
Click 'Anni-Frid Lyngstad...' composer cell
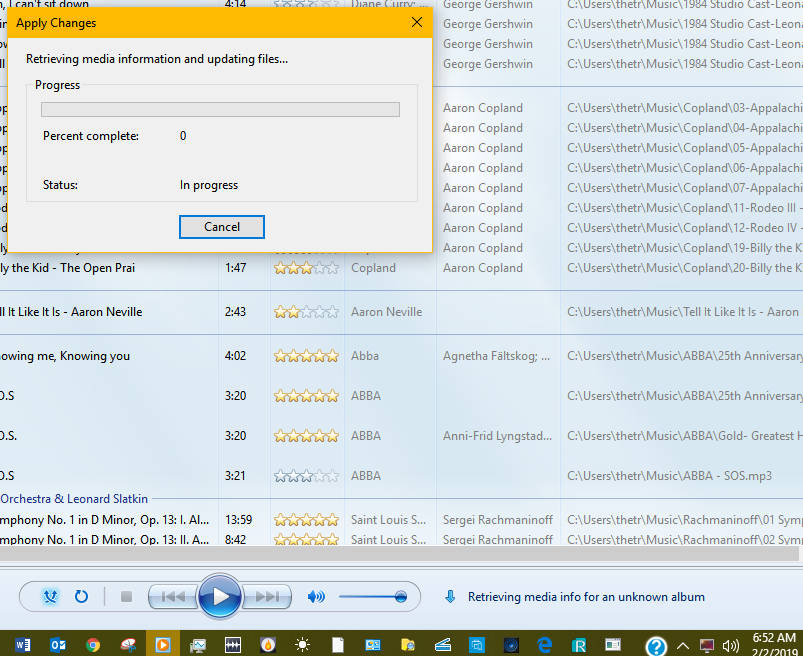(498, 436)
